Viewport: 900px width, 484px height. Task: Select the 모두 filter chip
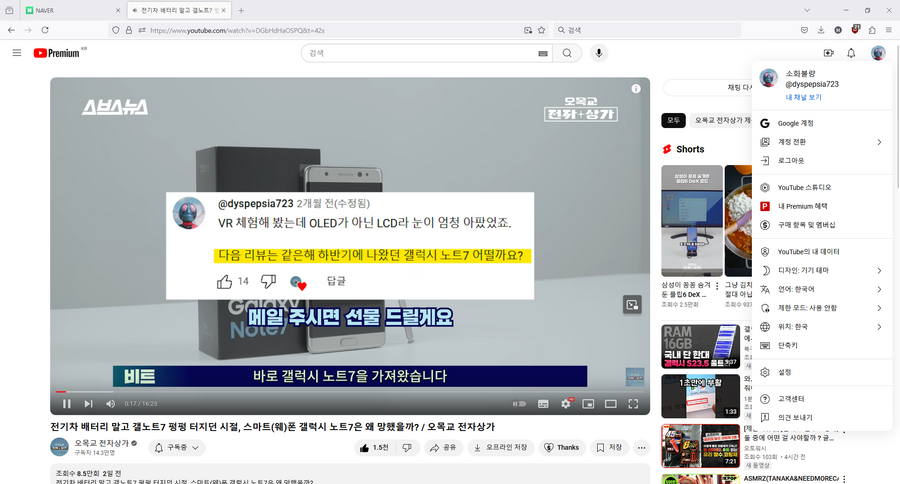pyautogui.click(x=673, y=120)
